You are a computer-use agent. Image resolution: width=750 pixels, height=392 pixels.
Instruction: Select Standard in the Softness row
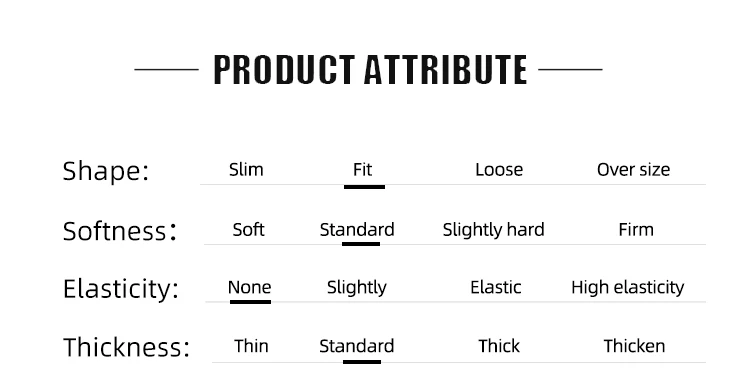click(357, 230)
